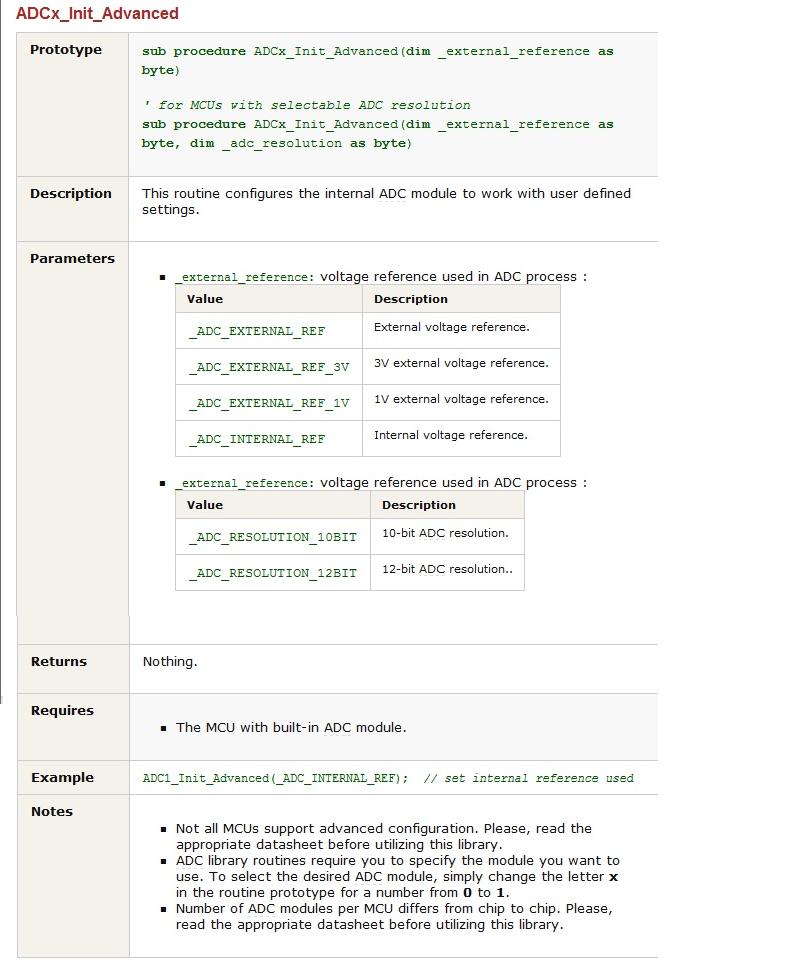
Task: Click the second _external_reference parameter name
Action: pyautogui.click(x=245, y=483)
